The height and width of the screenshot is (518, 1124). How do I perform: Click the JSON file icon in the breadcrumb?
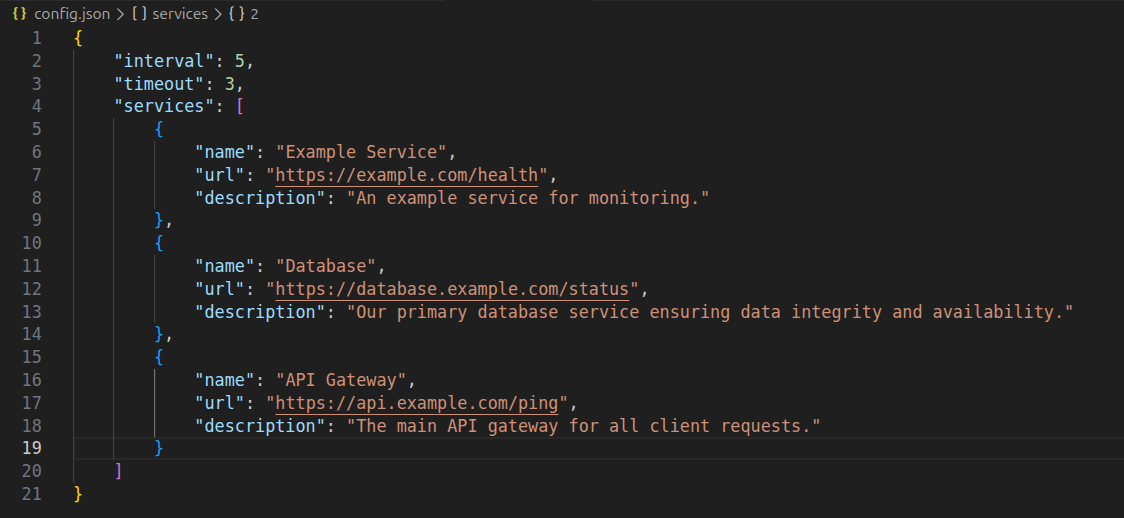17,14
